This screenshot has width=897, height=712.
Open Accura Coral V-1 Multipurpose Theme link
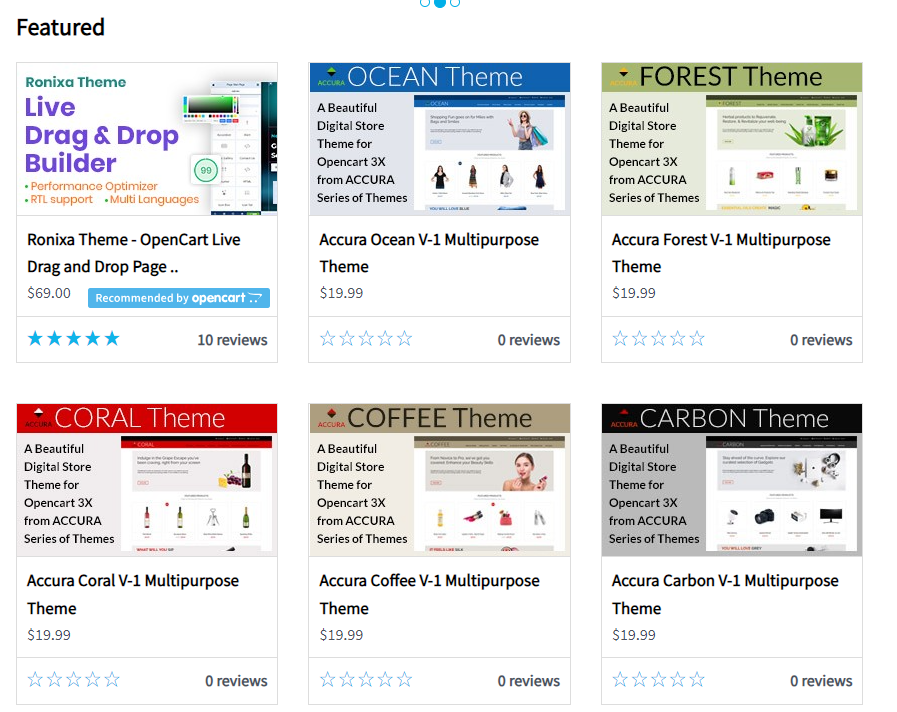[x=133, y=595]
